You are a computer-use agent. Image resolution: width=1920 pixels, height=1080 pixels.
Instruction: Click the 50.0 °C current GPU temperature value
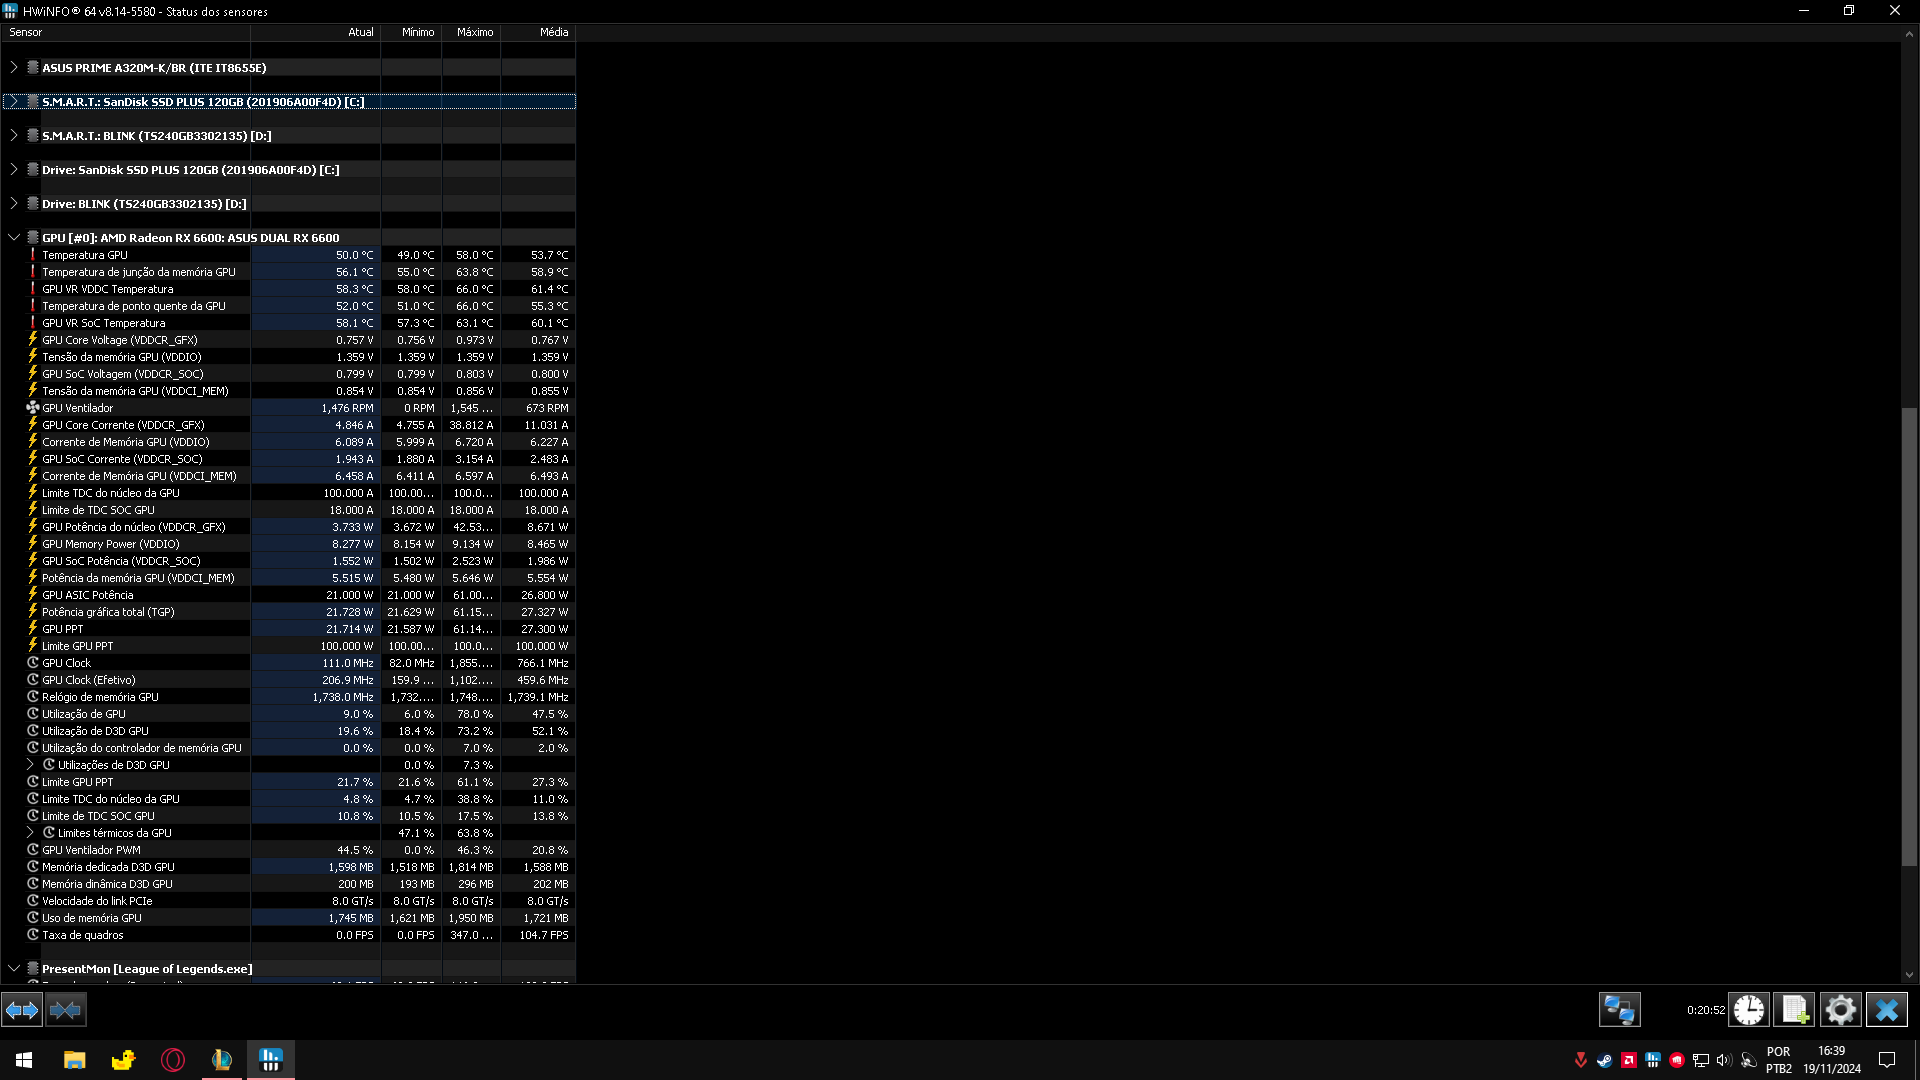[354, 255]
